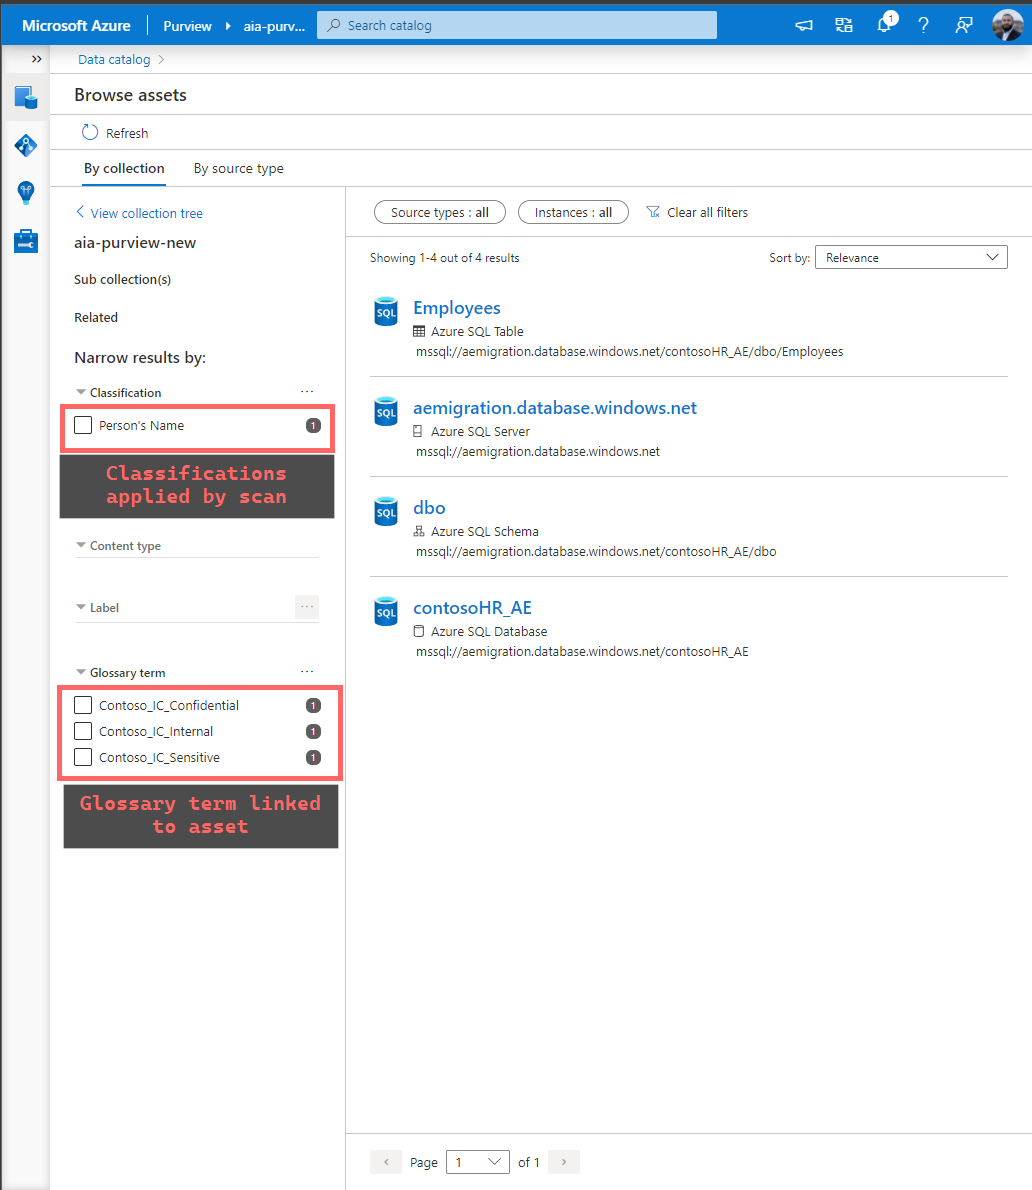The image size is (1032, 1190).
Task: Switch to the By collection tab
Action: (124, 168)
